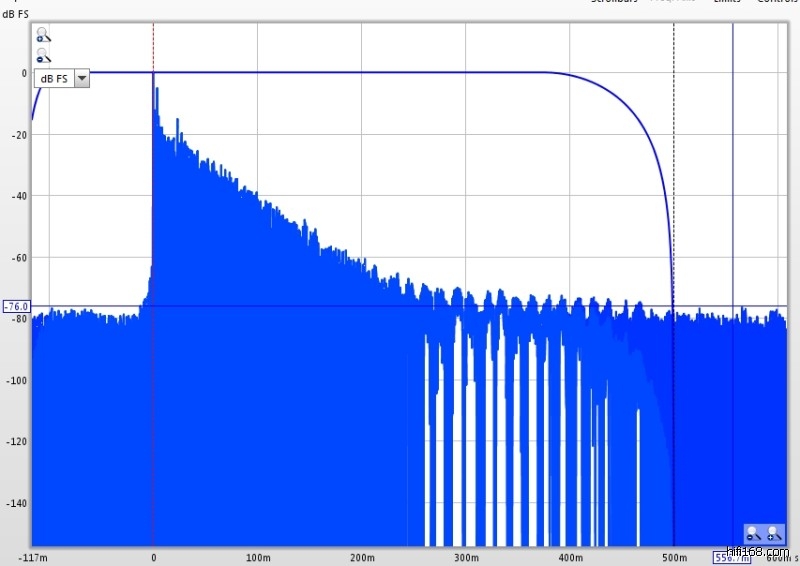800x566 pixels.
Task: Click the impulse peak at 0 dB FS
Action: pos(153,73)
